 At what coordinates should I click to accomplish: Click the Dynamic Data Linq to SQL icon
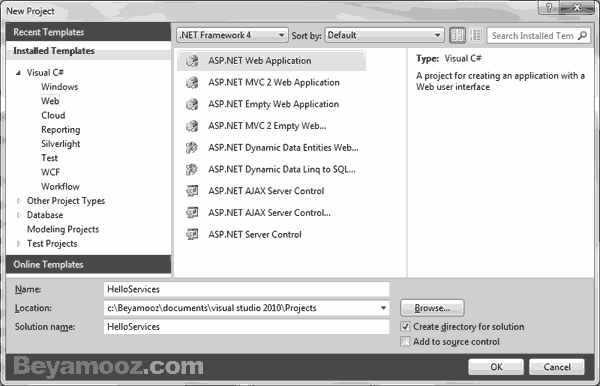click(192, 169)
